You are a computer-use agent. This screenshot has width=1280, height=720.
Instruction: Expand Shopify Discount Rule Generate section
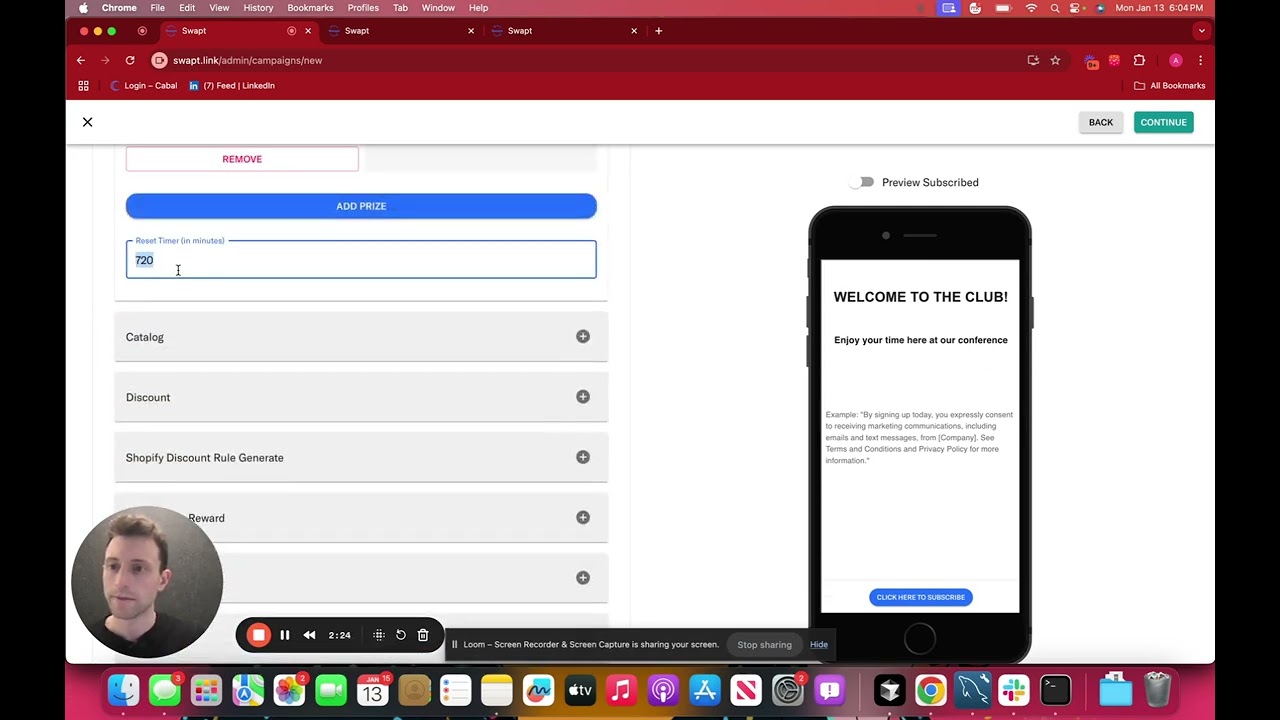coord(361,457)
